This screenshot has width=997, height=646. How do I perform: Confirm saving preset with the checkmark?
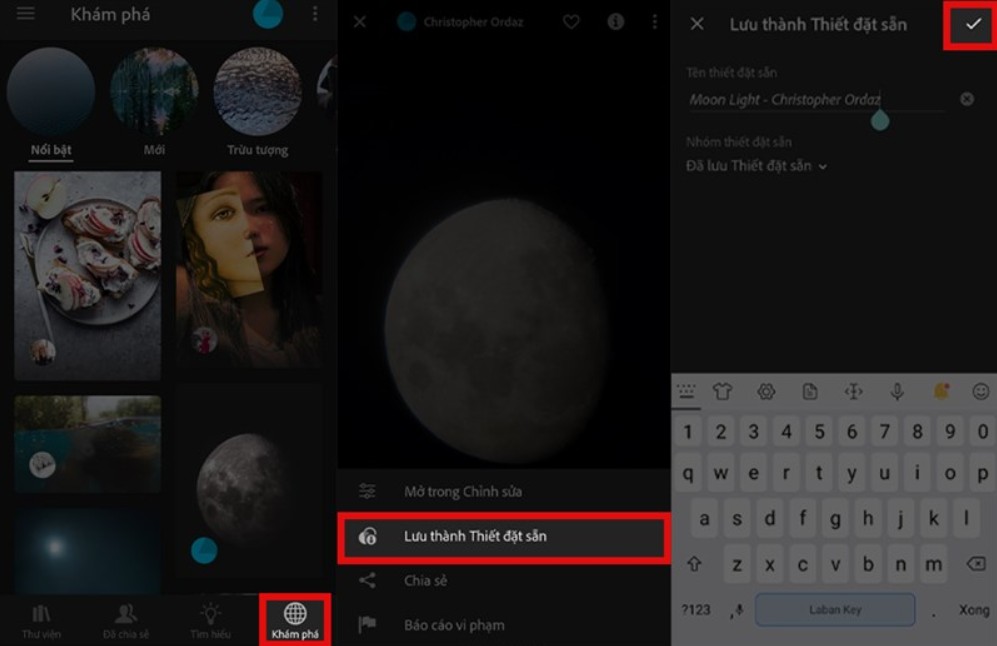point(972,24)
